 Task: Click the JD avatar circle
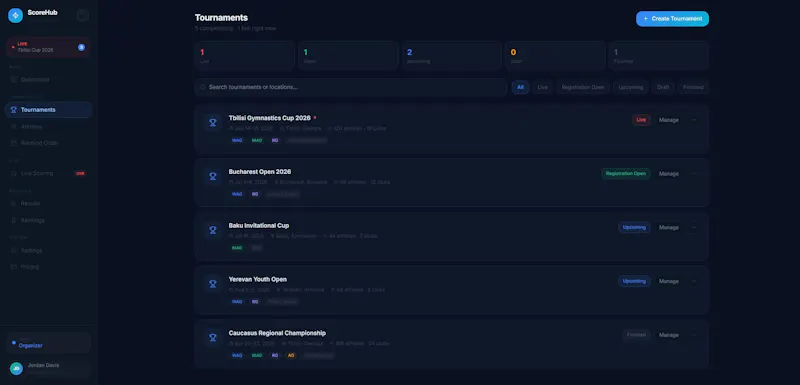[x=16, y=368]
